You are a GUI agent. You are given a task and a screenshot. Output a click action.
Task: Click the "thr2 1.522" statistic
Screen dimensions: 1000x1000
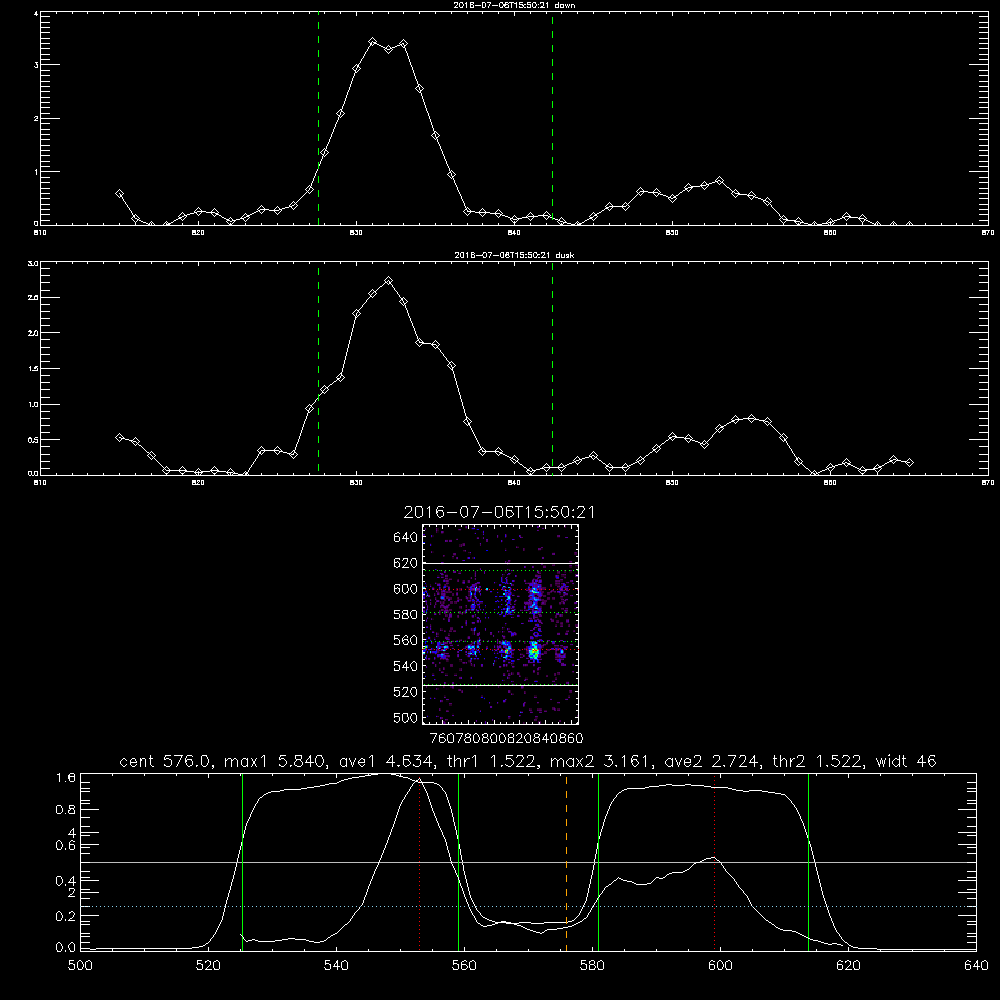click(x=818, y=761)
